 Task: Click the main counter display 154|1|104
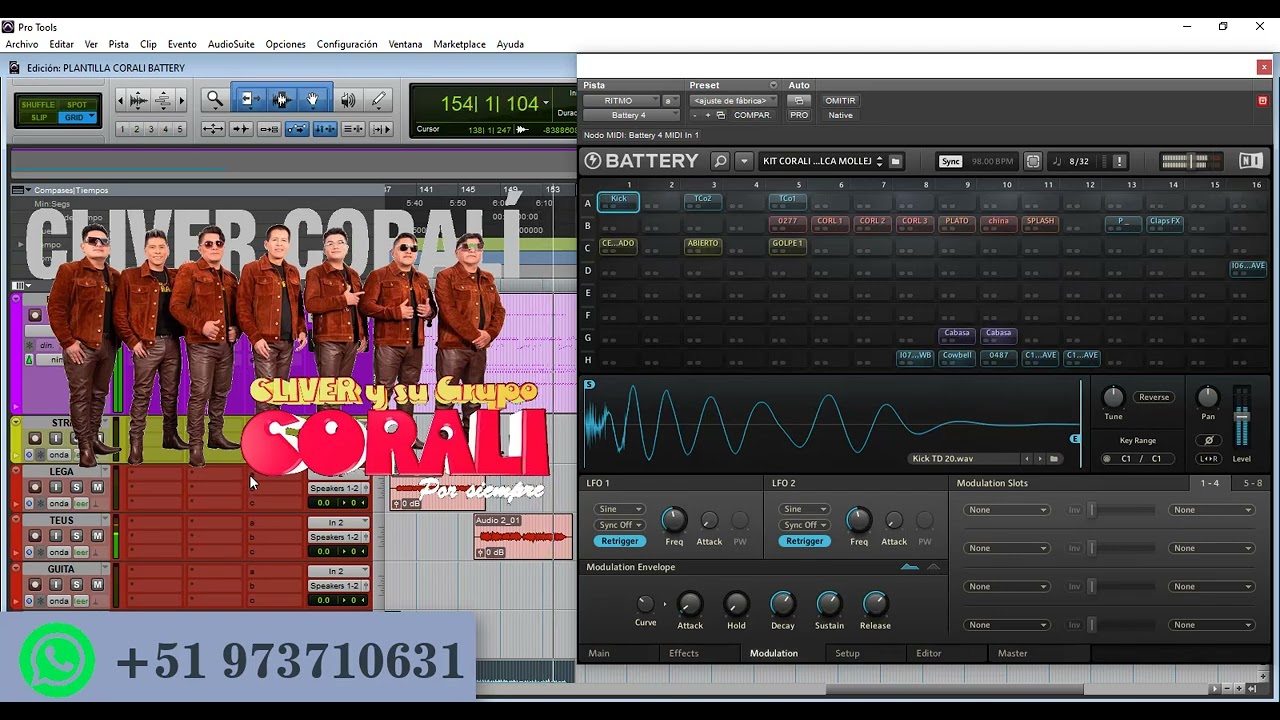point(490,104)
